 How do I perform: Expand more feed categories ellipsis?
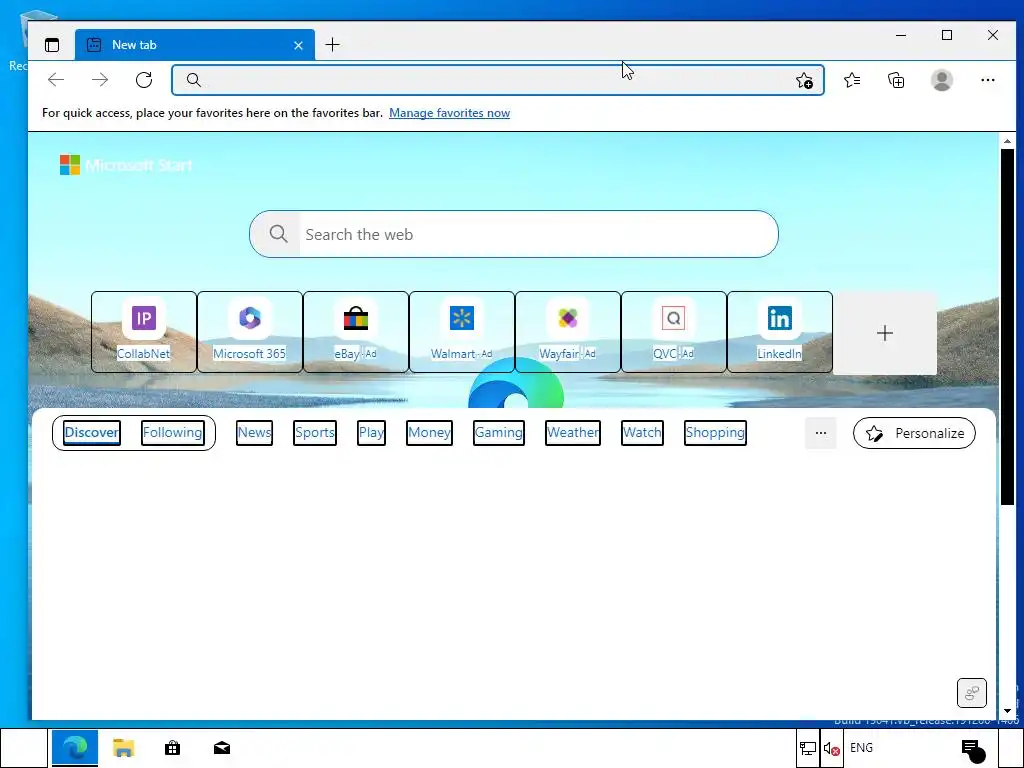821,433
